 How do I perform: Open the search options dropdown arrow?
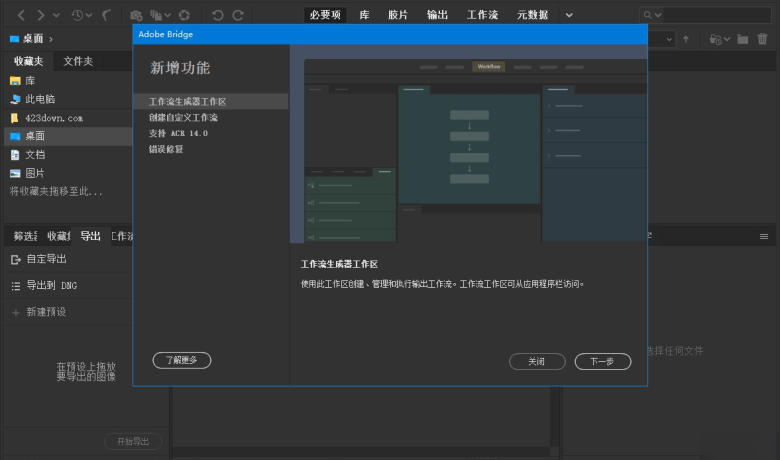[x=658, y=15]
